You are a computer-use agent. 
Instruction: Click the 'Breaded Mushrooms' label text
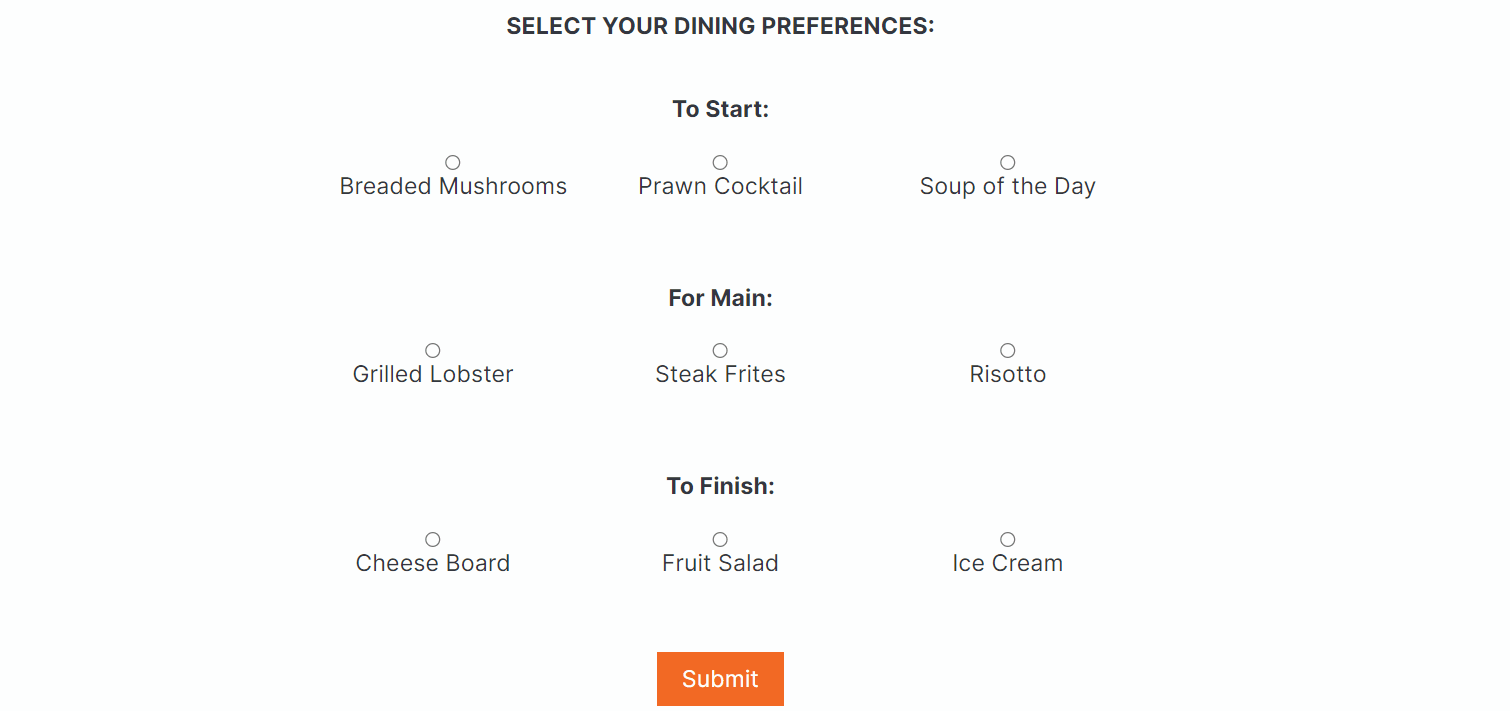coord(453,186)
